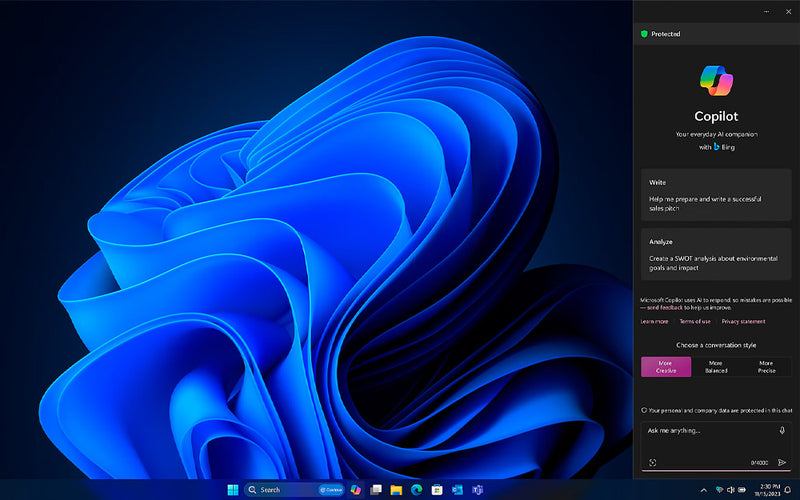This screenshot has width=800, height=500.
Task: Open Outlook from the taskbar
Action: 457,489
